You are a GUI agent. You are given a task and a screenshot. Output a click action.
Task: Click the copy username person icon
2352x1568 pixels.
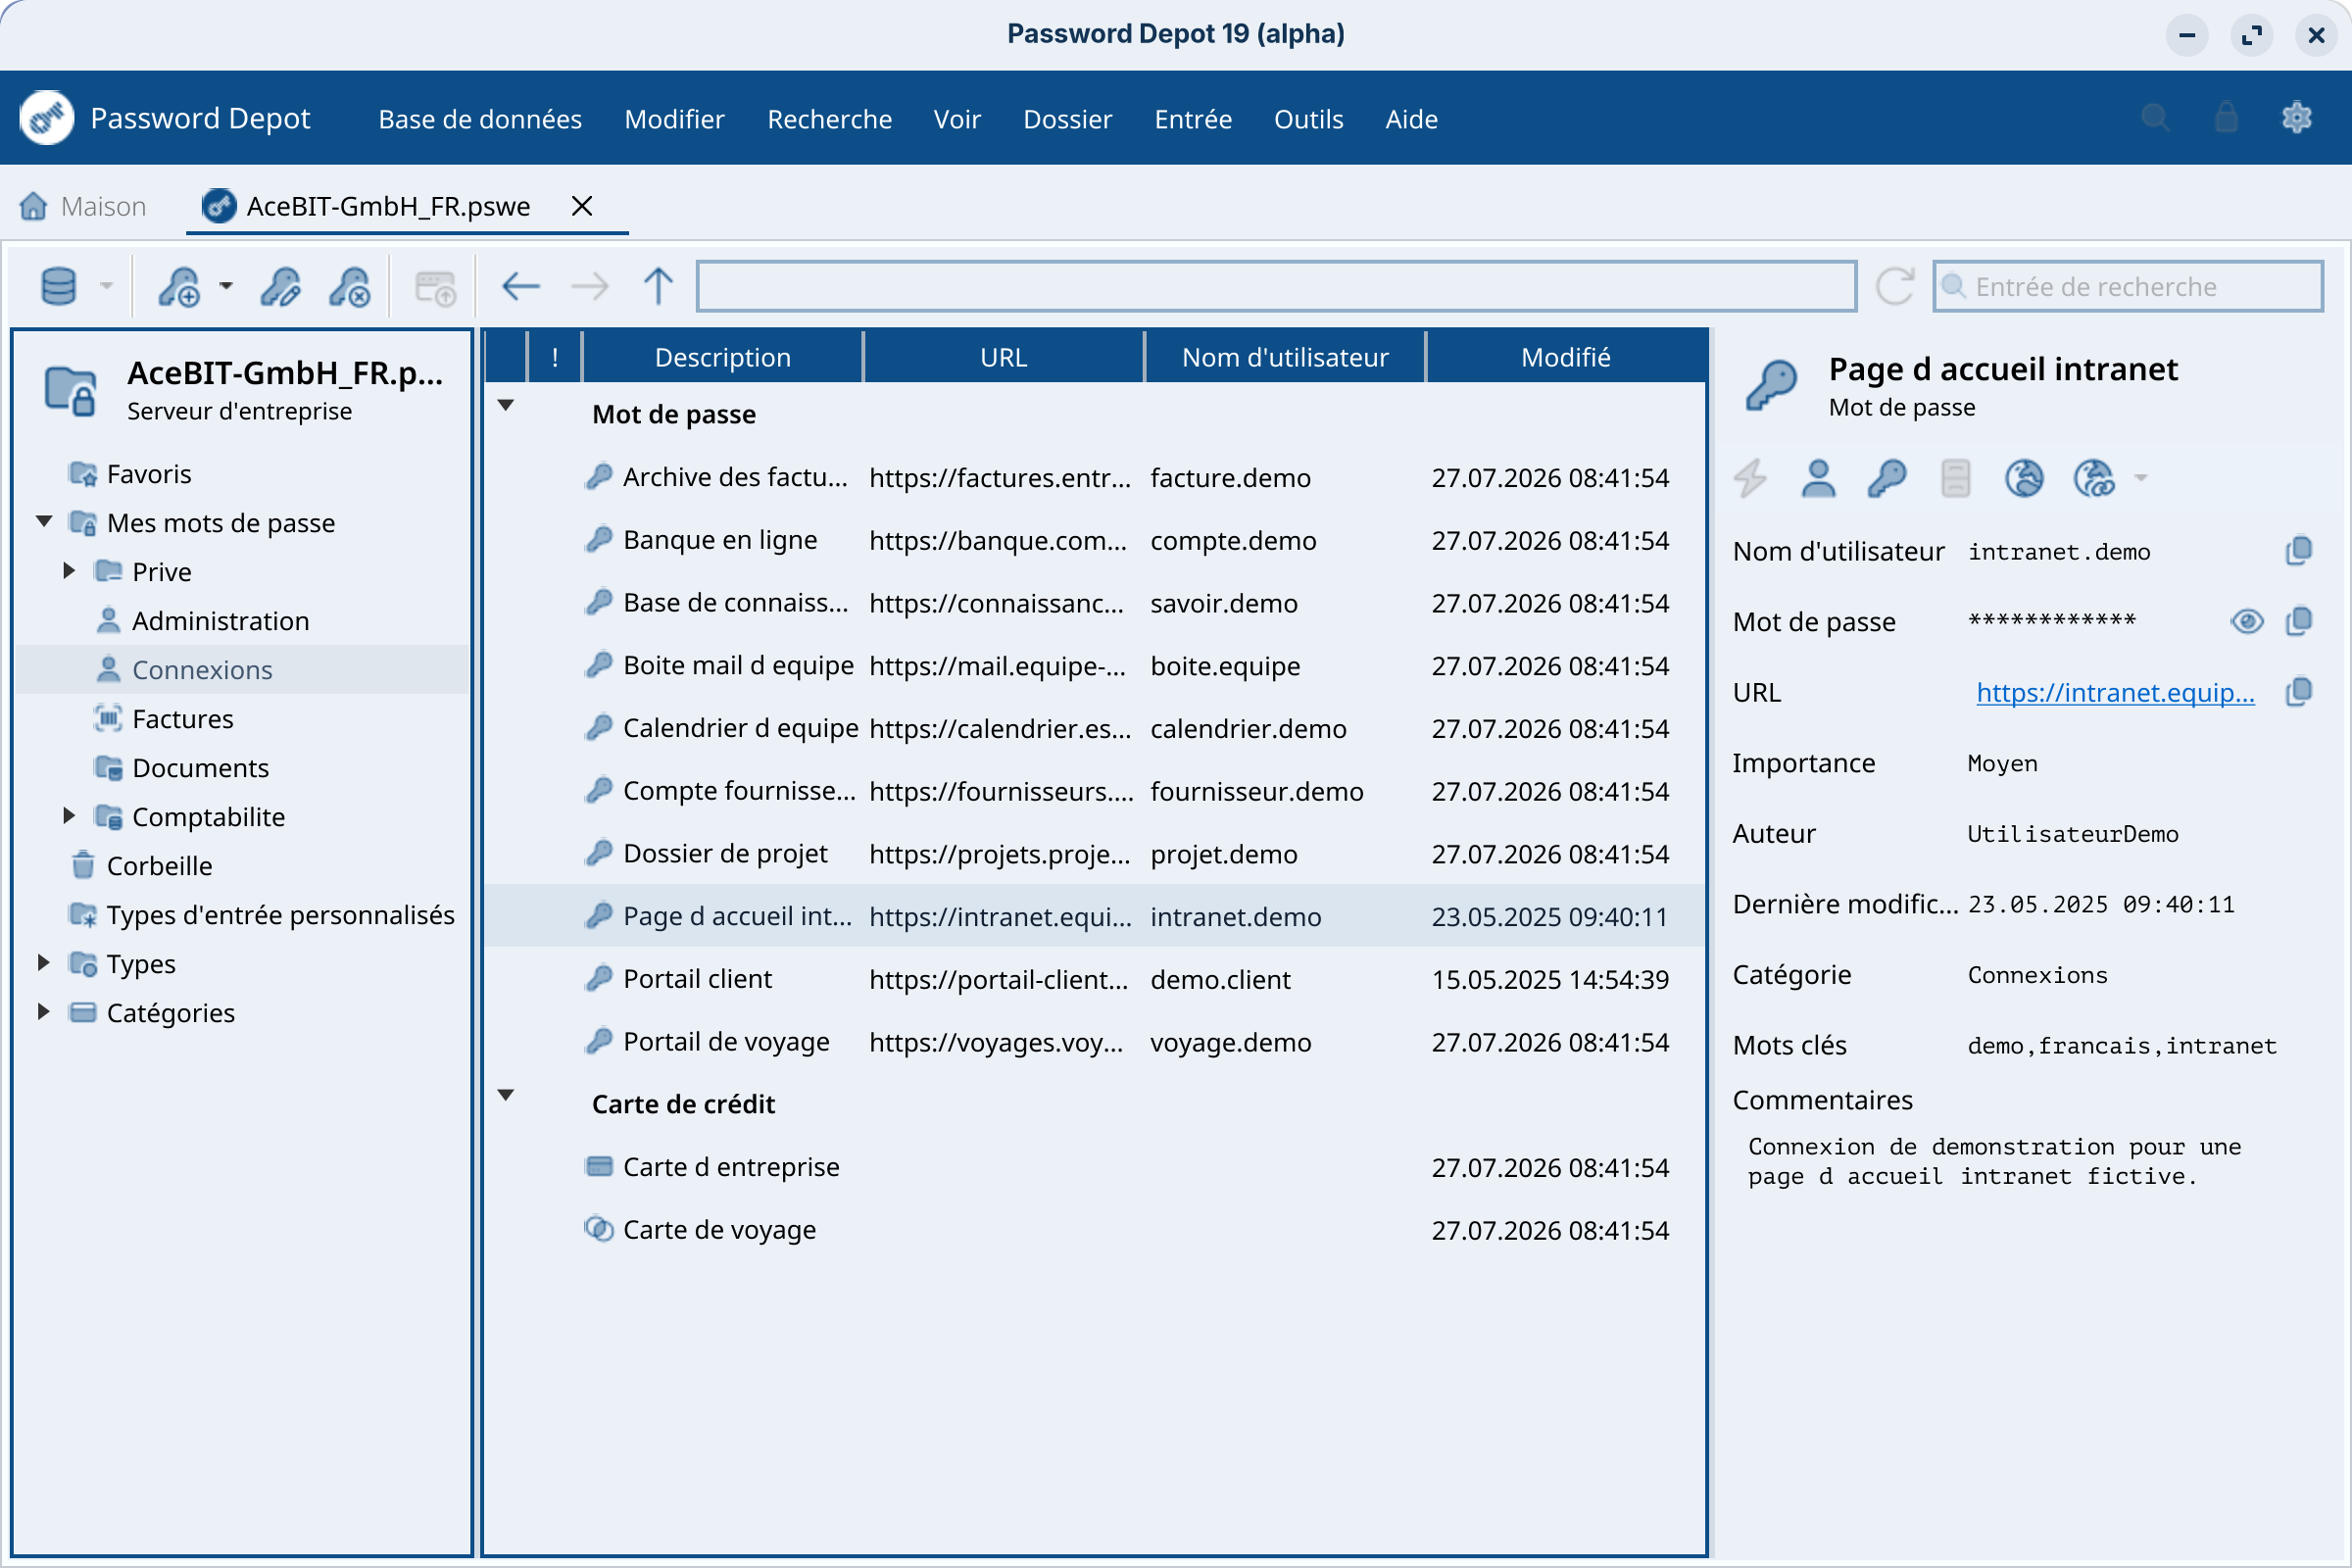point(1818,478)
